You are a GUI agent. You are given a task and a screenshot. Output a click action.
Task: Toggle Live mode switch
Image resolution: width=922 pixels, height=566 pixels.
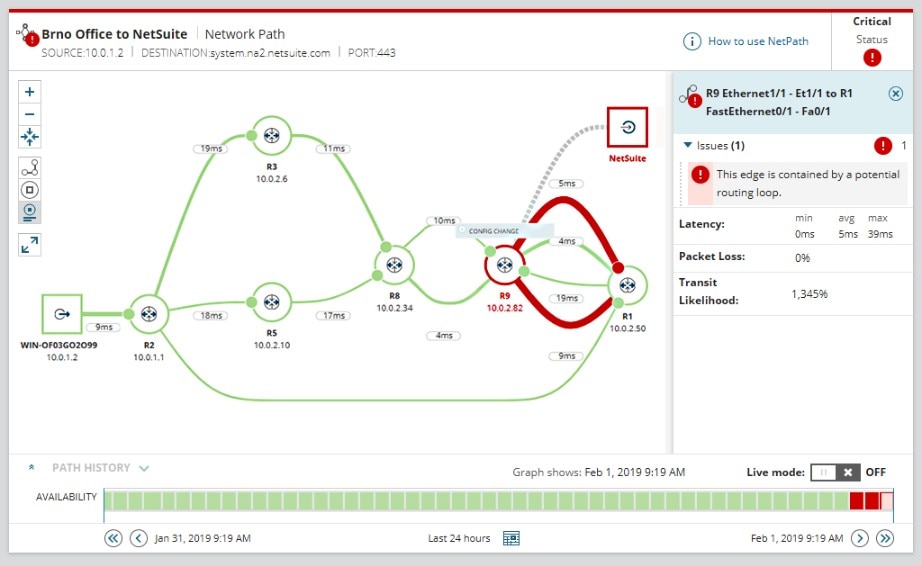click(x=836, y=473)
